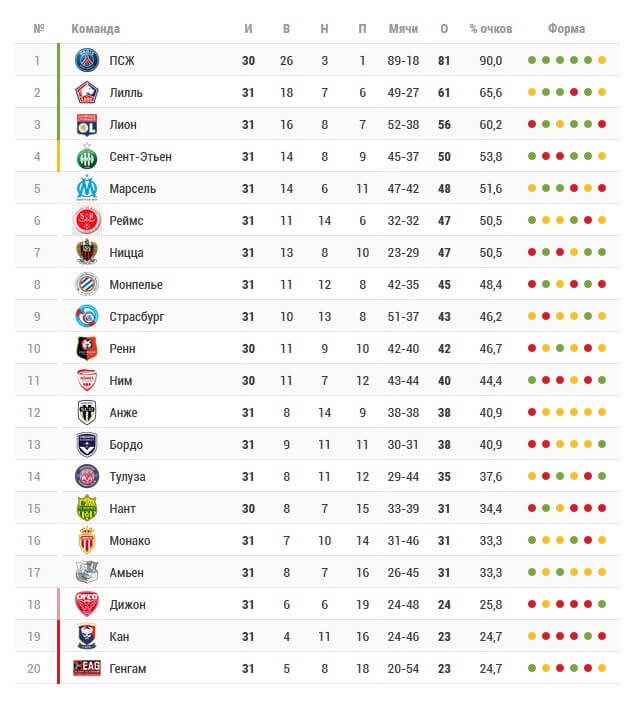Open the Монпелье team page

point(136,285)
